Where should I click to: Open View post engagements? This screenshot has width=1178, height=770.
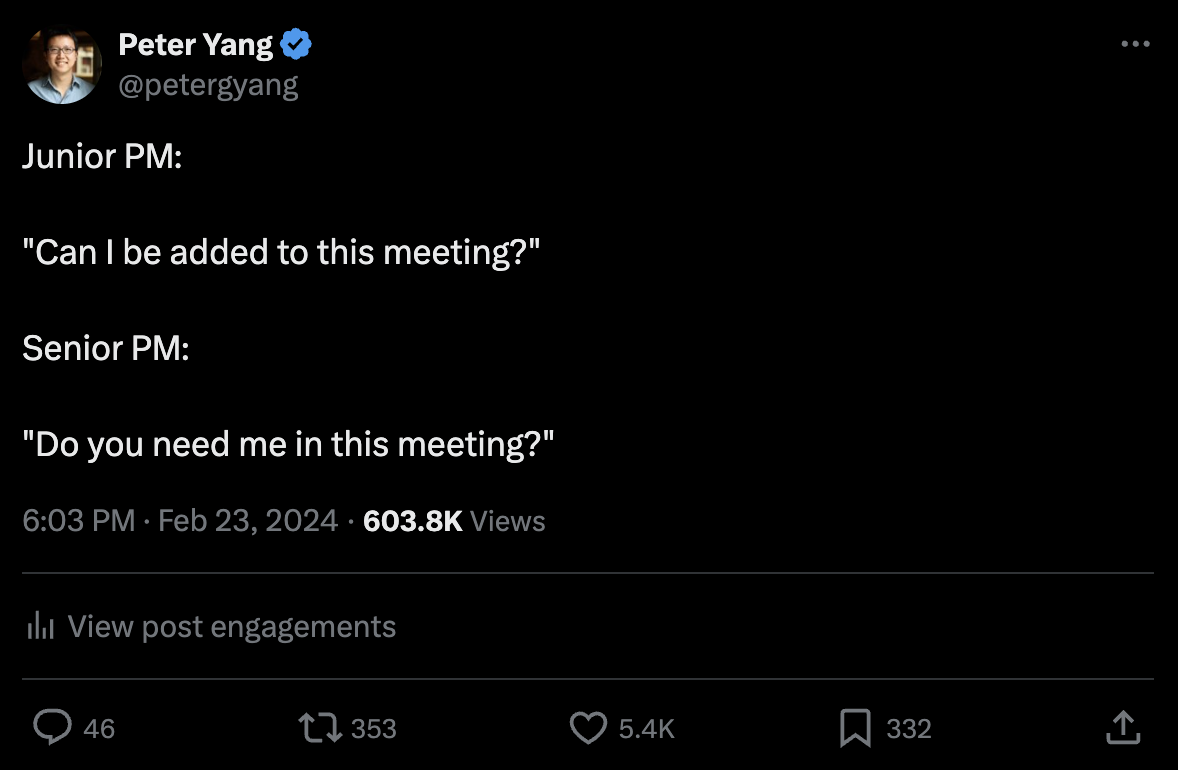[x=232, y=627]
